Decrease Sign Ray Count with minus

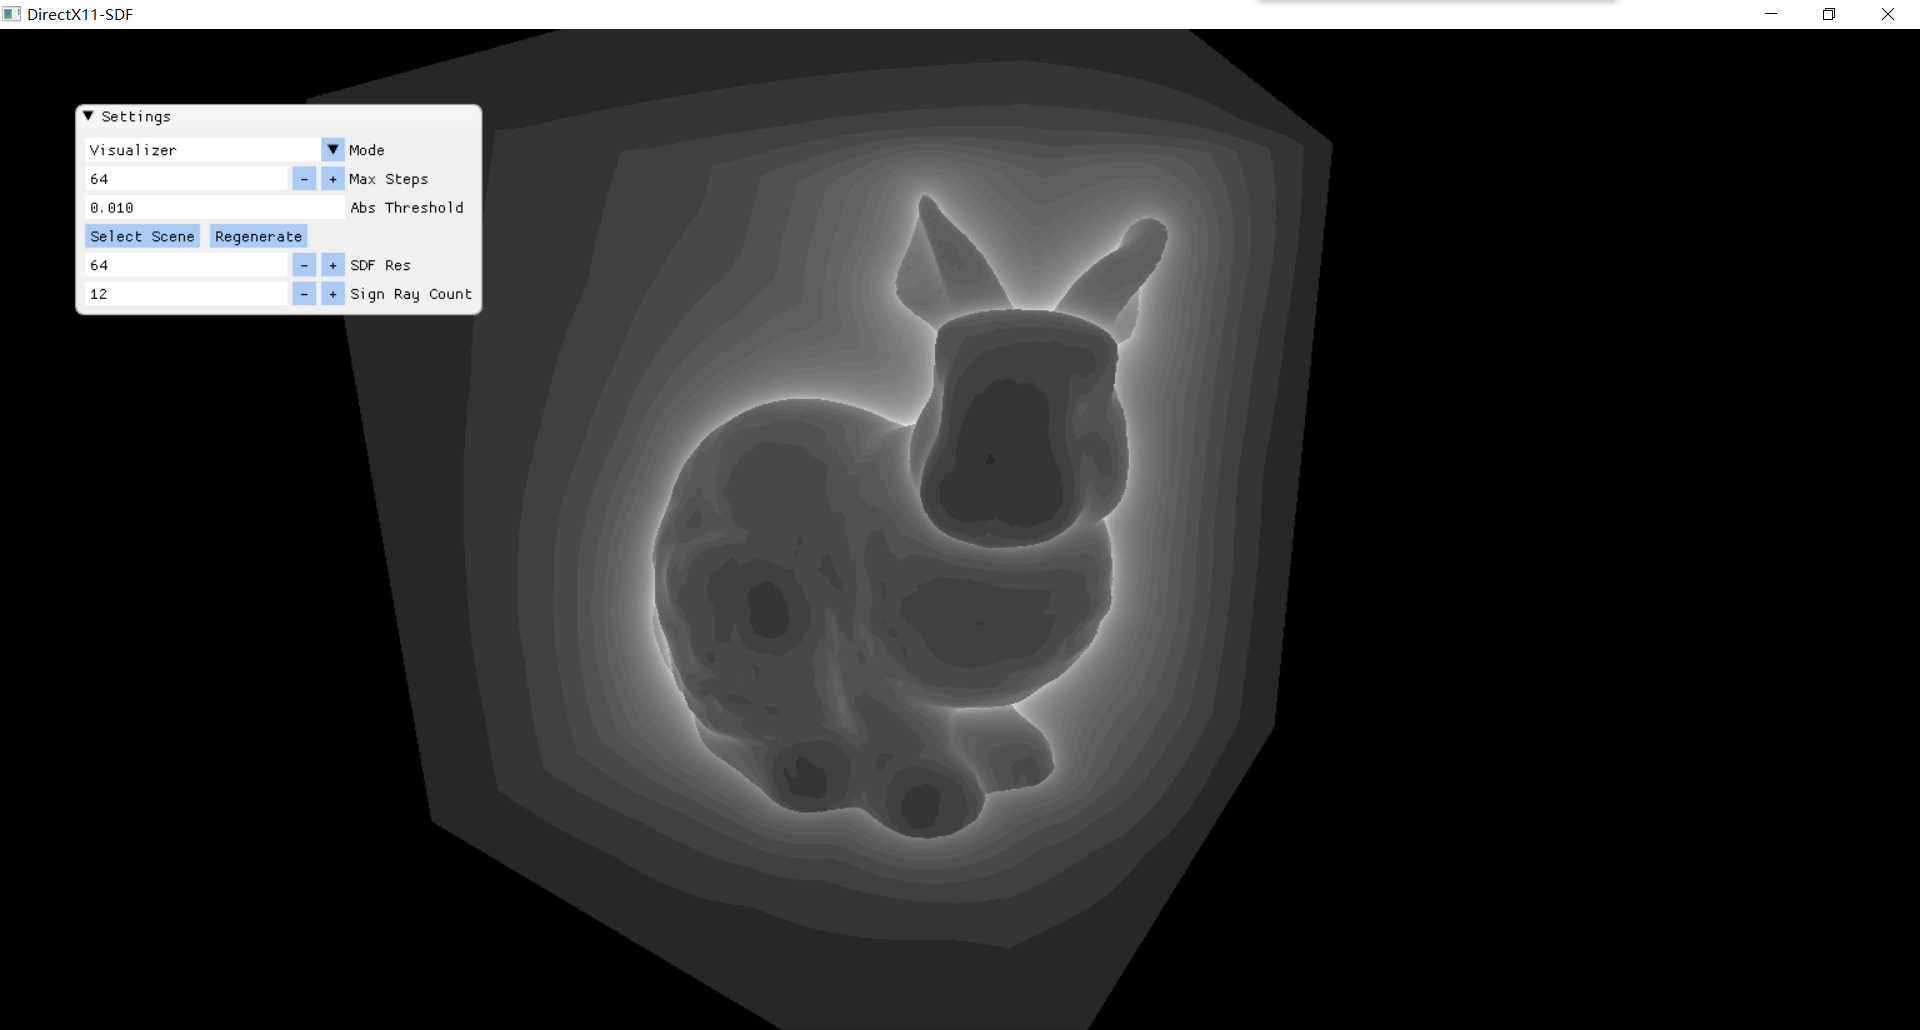[304, 294]
